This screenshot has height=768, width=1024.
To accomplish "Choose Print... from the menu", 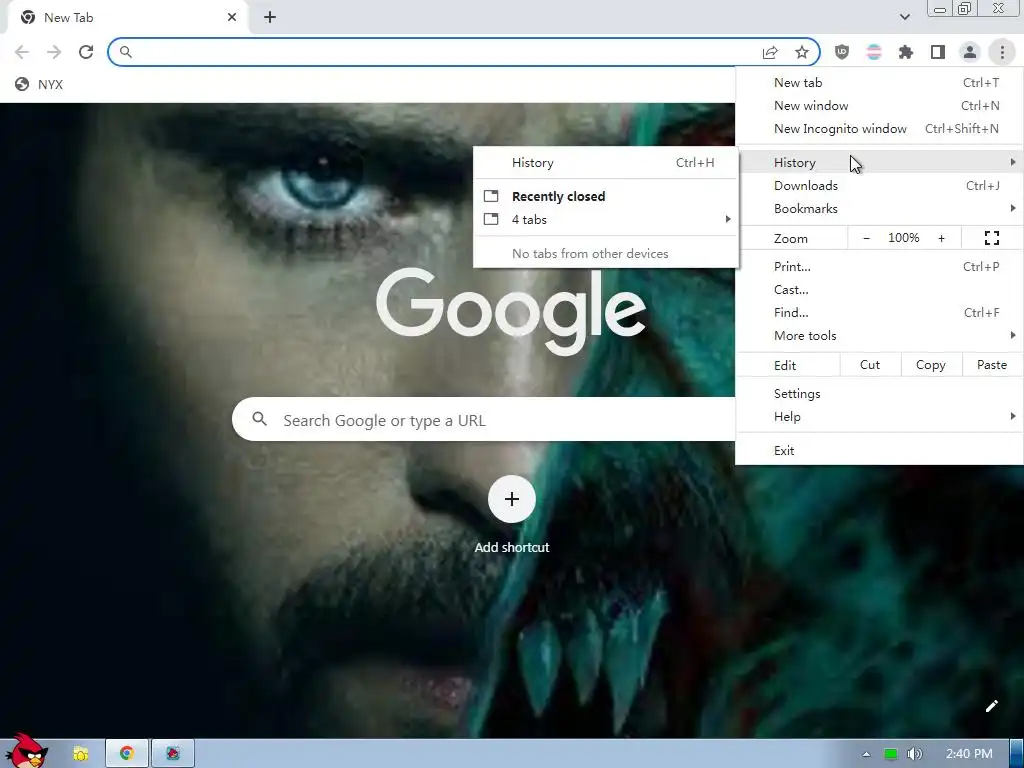I will click(x=879, y=266).
